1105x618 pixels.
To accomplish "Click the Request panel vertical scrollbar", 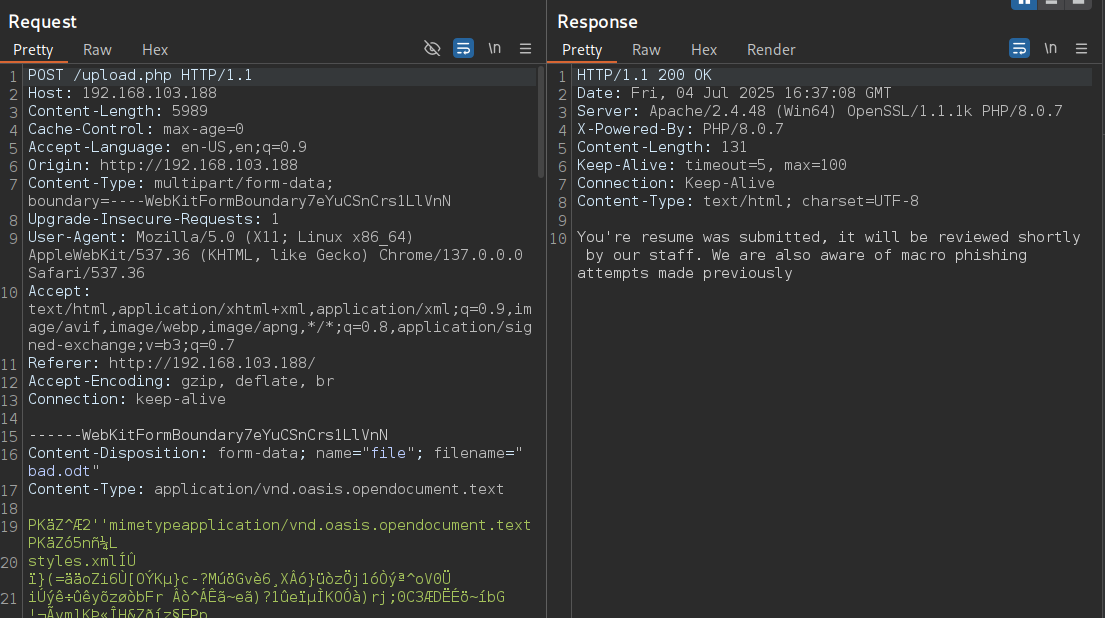I will point(541,121).
